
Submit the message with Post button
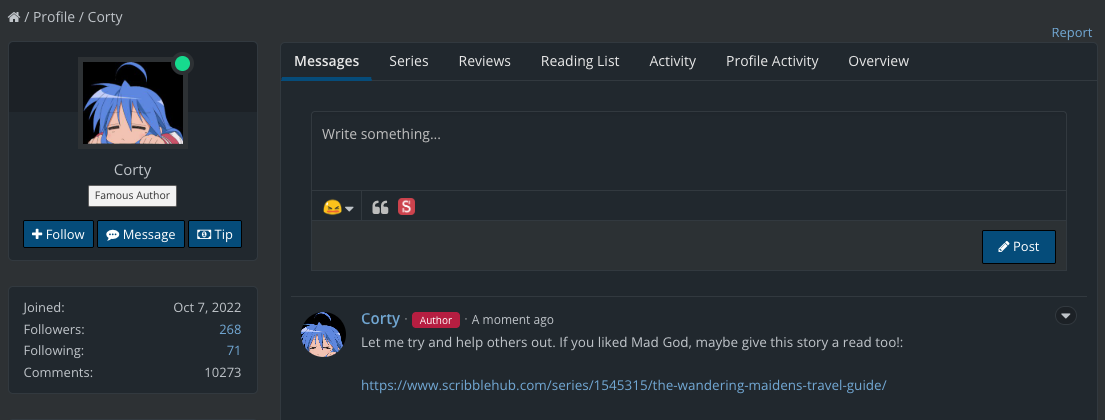(x=1018, y=247)
